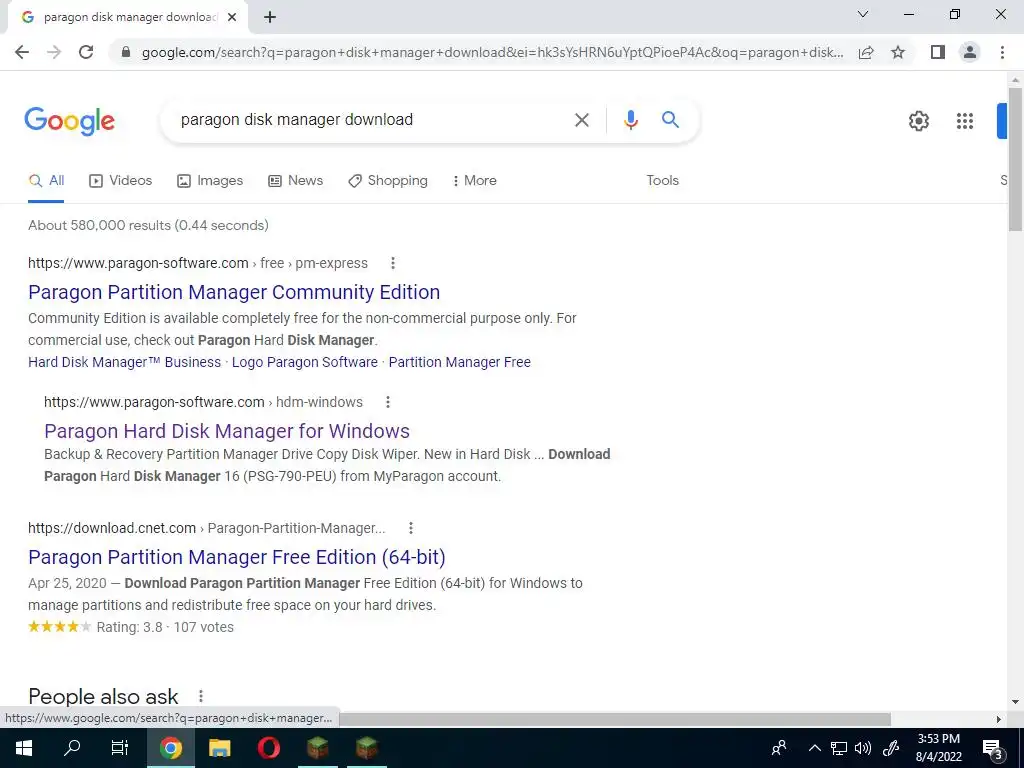
Task: Click the horizontal scrollbar thumb
Action: (x=614, y=720)
